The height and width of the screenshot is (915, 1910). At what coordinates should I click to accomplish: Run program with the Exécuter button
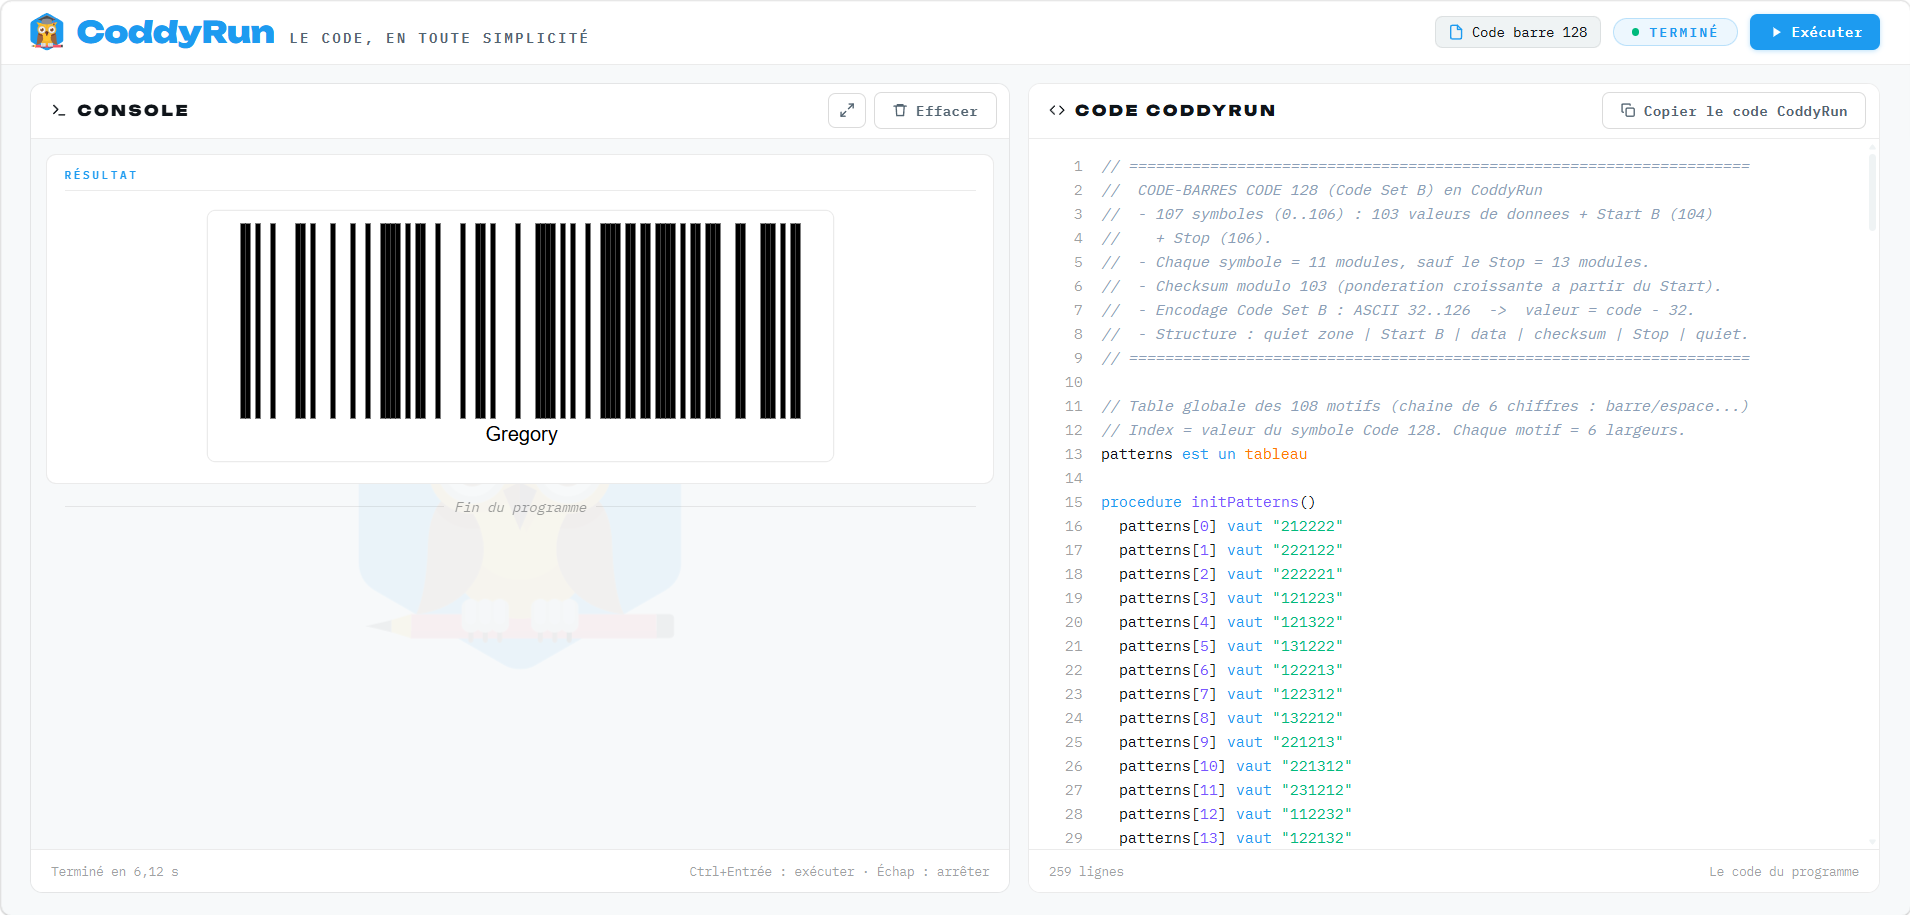[1814, 32]
